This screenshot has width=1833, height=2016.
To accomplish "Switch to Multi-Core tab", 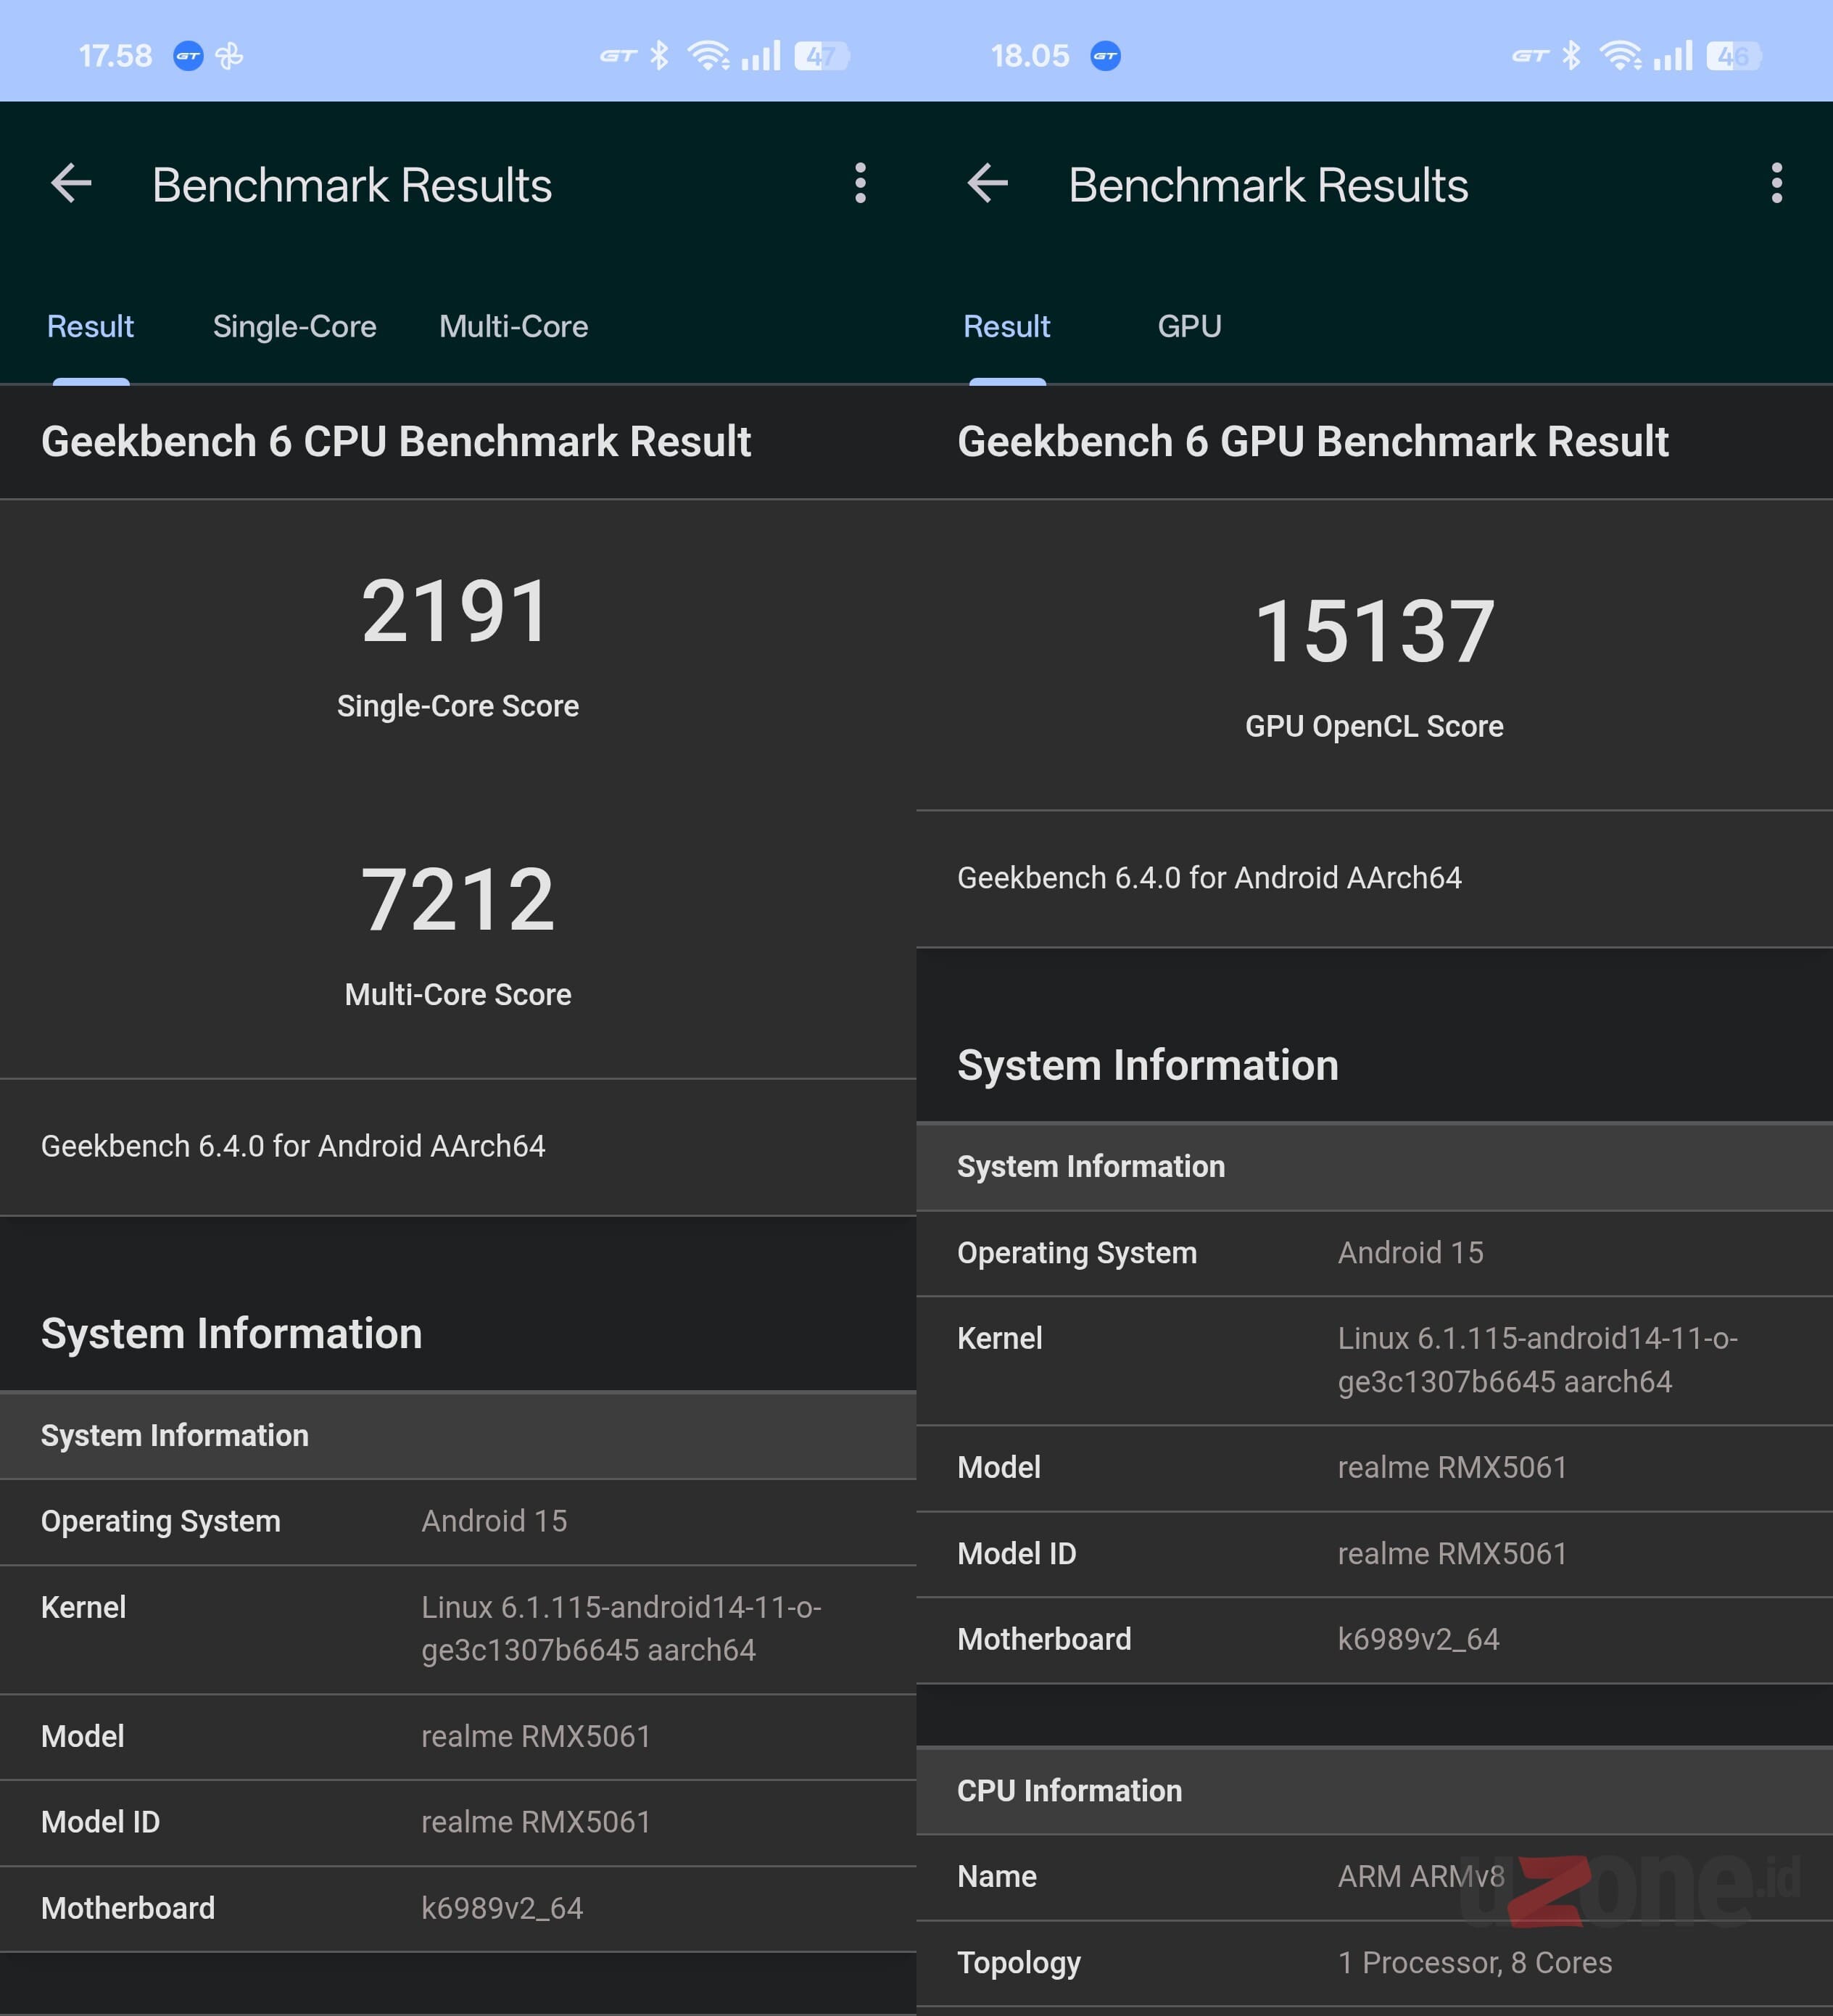I will [x=513, y=326].
